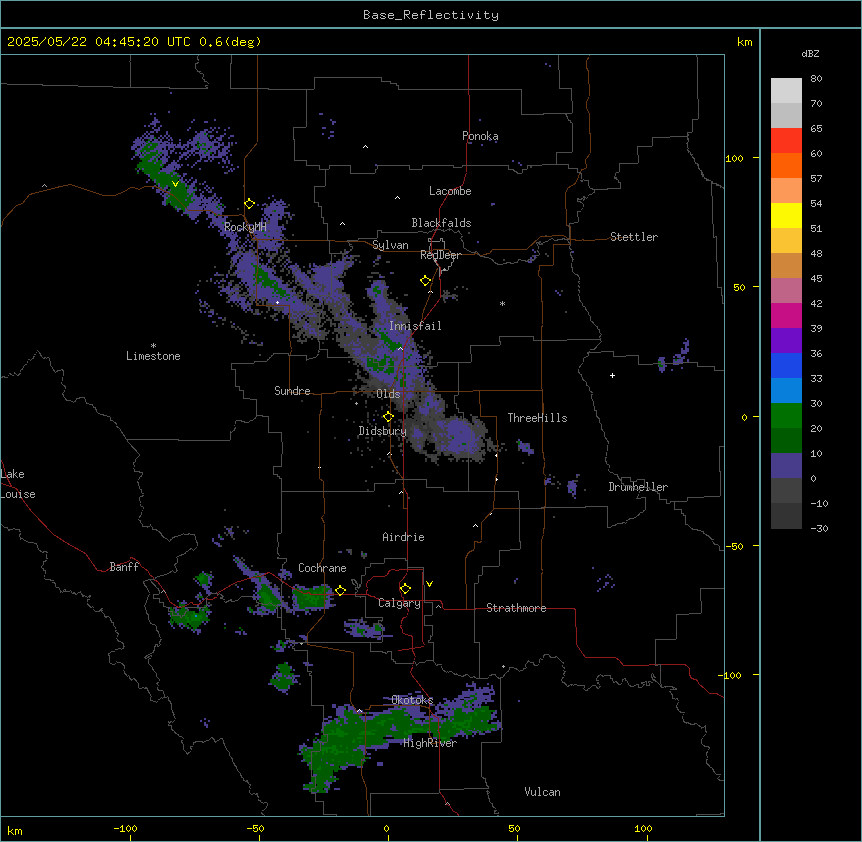Image resolution: width=862 pixels, height=842 pixels.
Task: Click the yellow diamond marker south of RedDeer
Action: coord(426,281)
